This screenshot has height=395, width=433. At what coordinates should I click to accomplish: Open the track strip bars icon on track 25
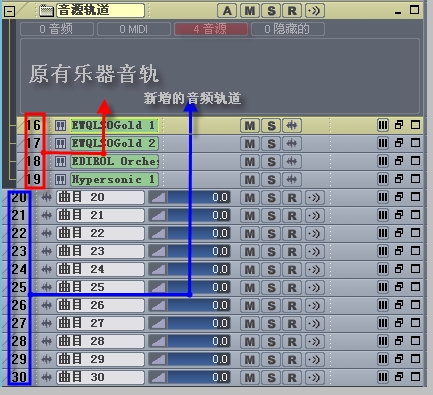(383, 287)
